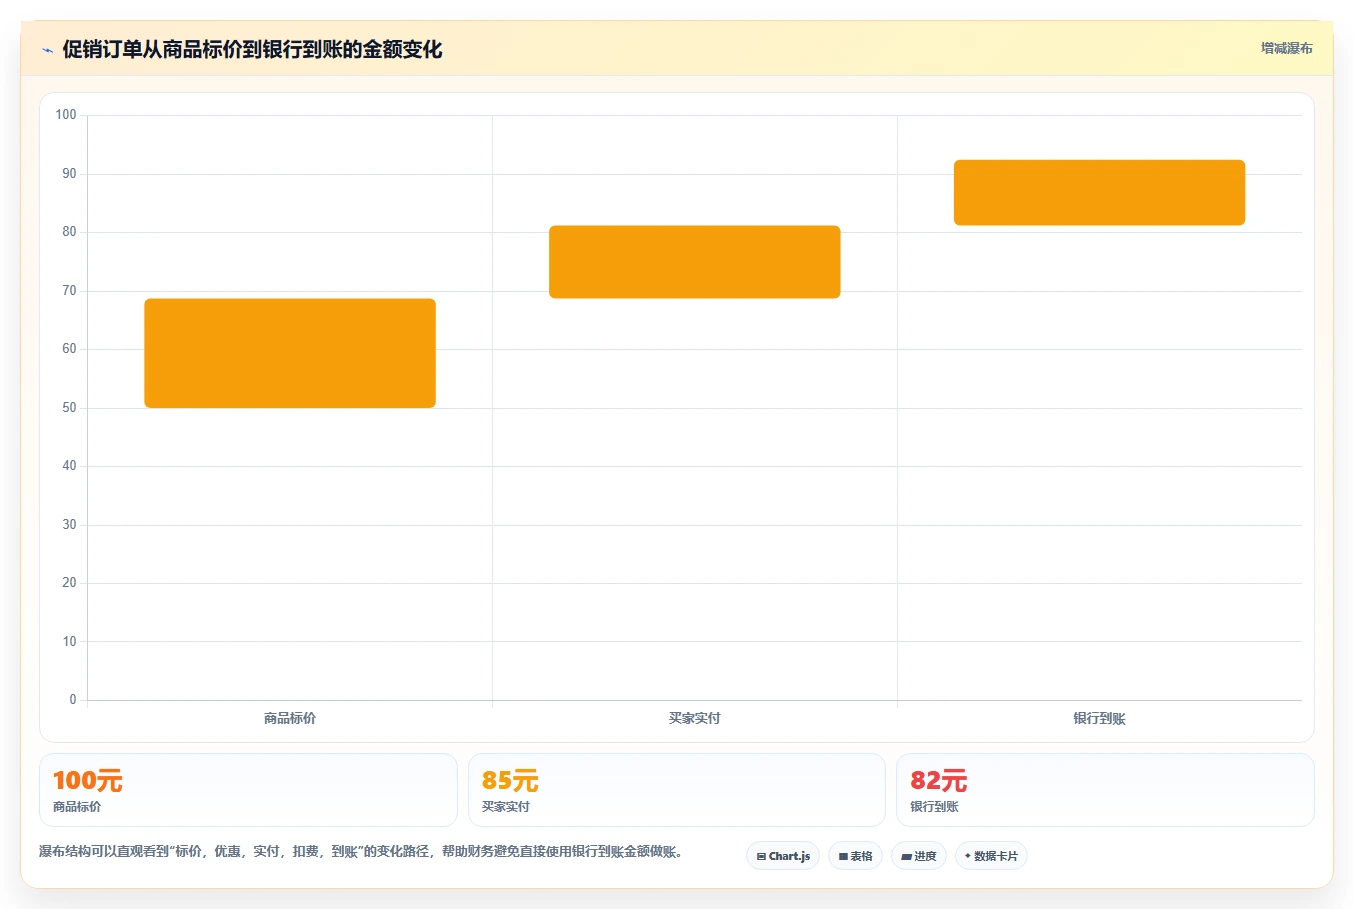This screenshot has height=909, width=1354.
Task: Click the y-axis value 70
Action: (x=69, y=291)
